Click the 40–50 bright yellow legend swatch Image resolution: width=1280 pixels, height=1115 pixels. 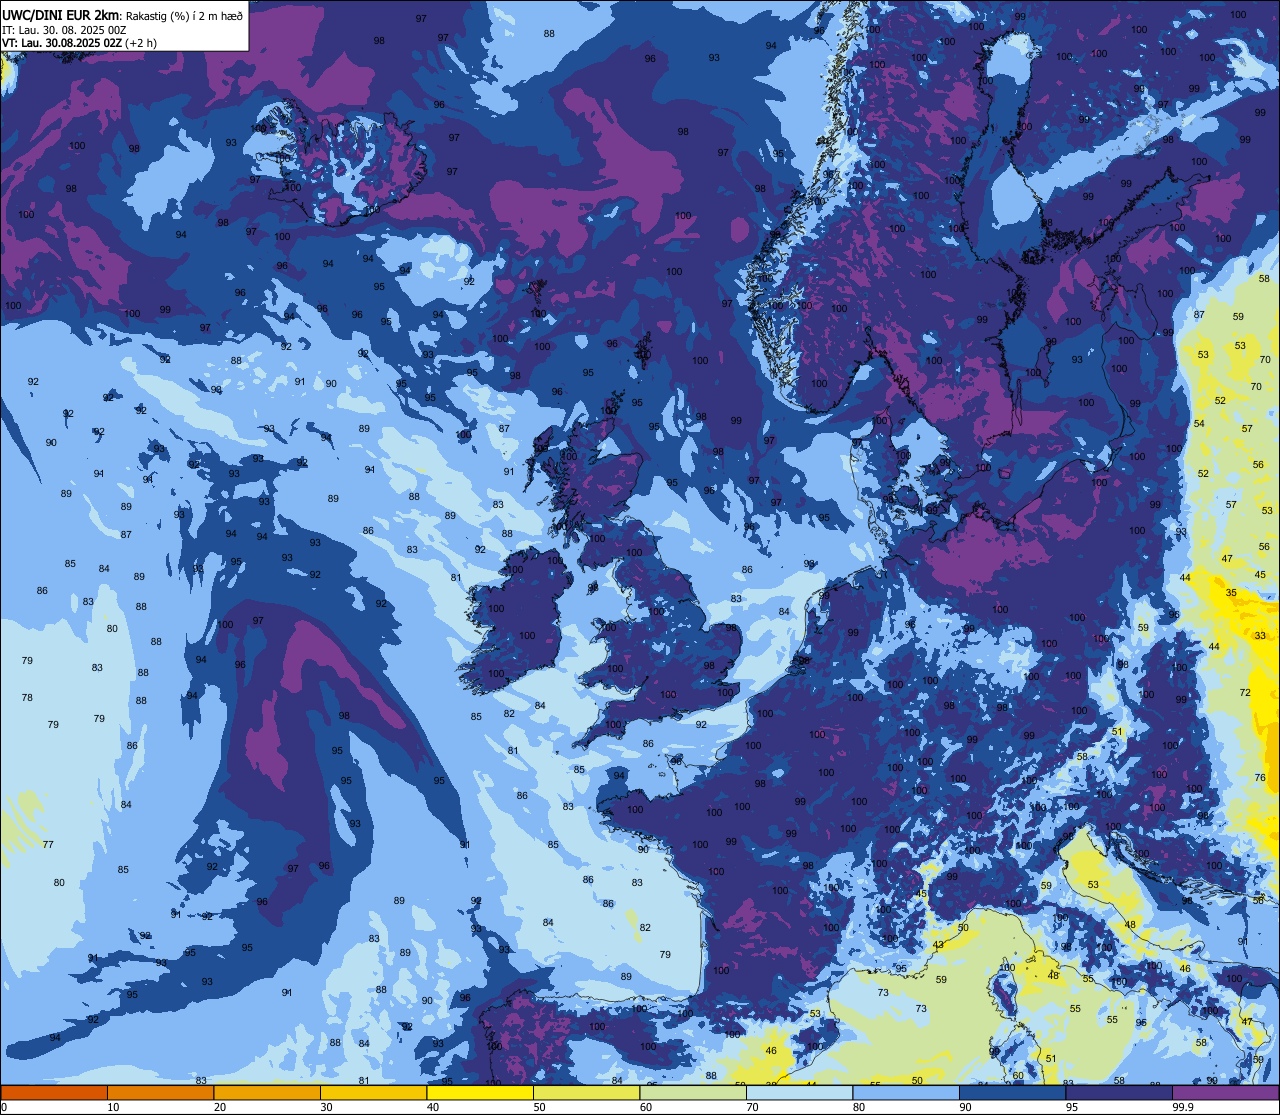pyautogui.click(x=480, y=1092)
